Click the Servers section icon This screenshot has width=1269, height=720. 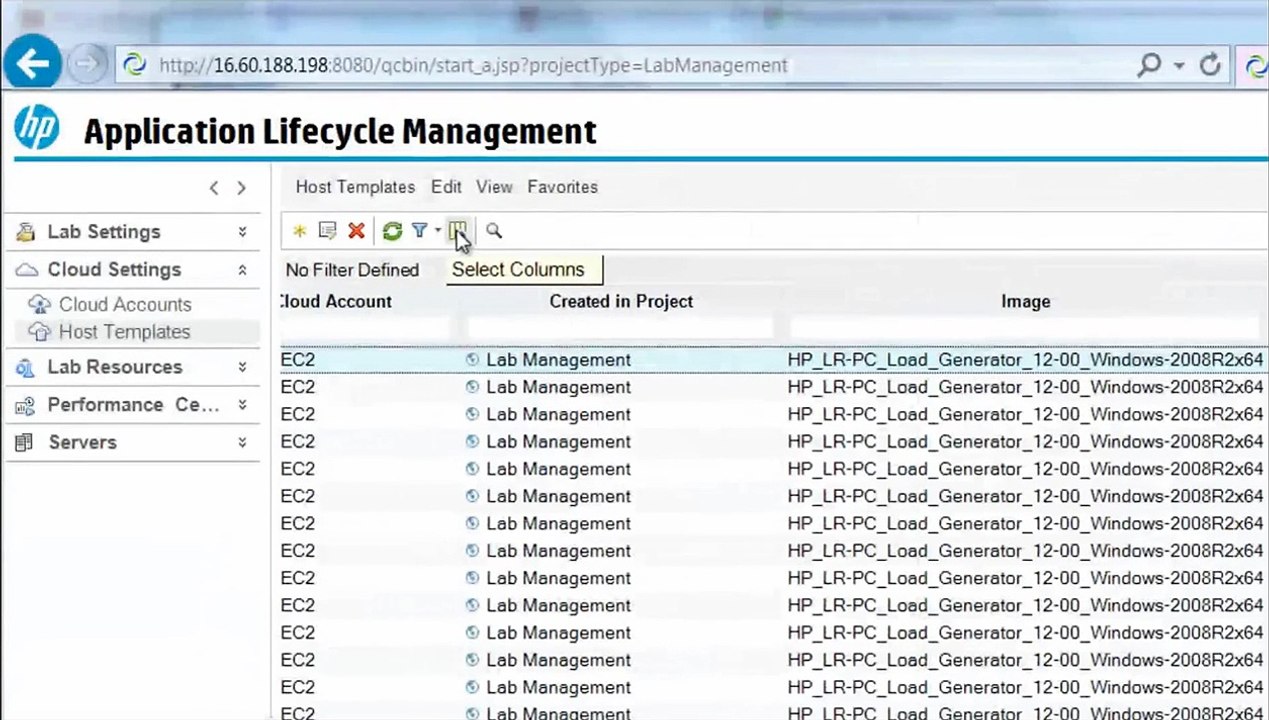tap(26, 442)
